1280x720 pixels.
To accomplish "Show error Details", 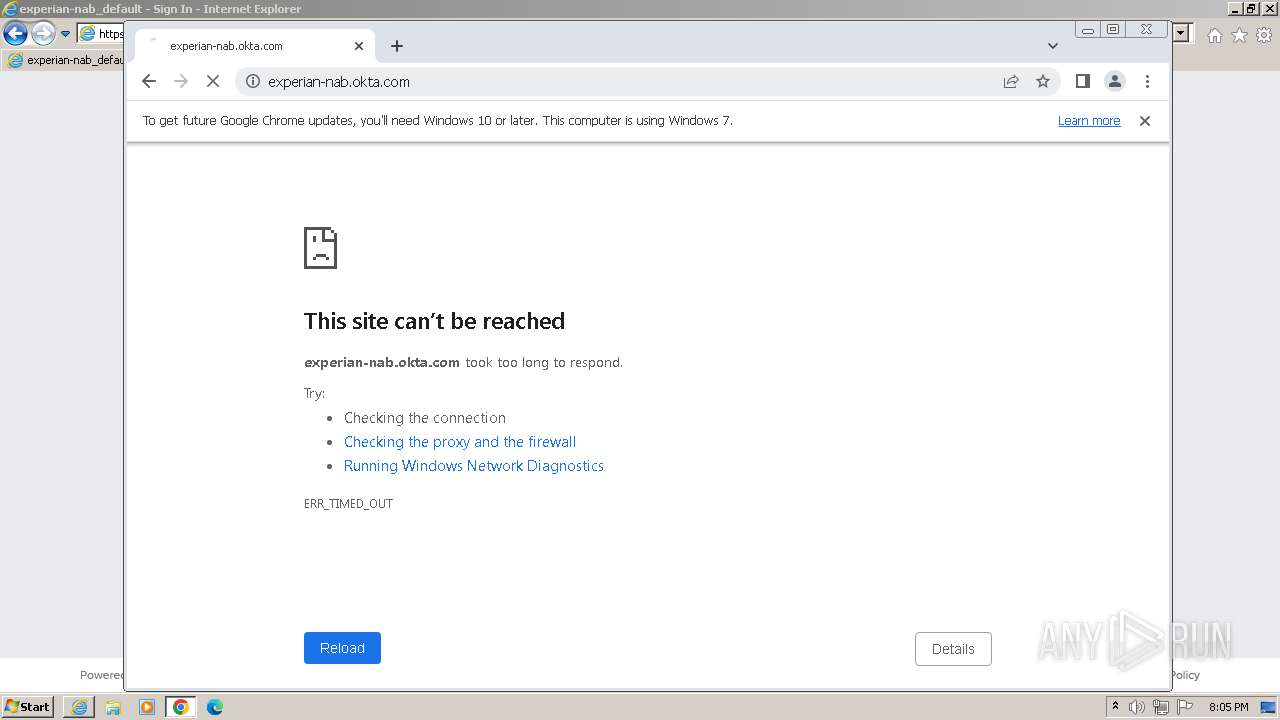I will [953, 649].
